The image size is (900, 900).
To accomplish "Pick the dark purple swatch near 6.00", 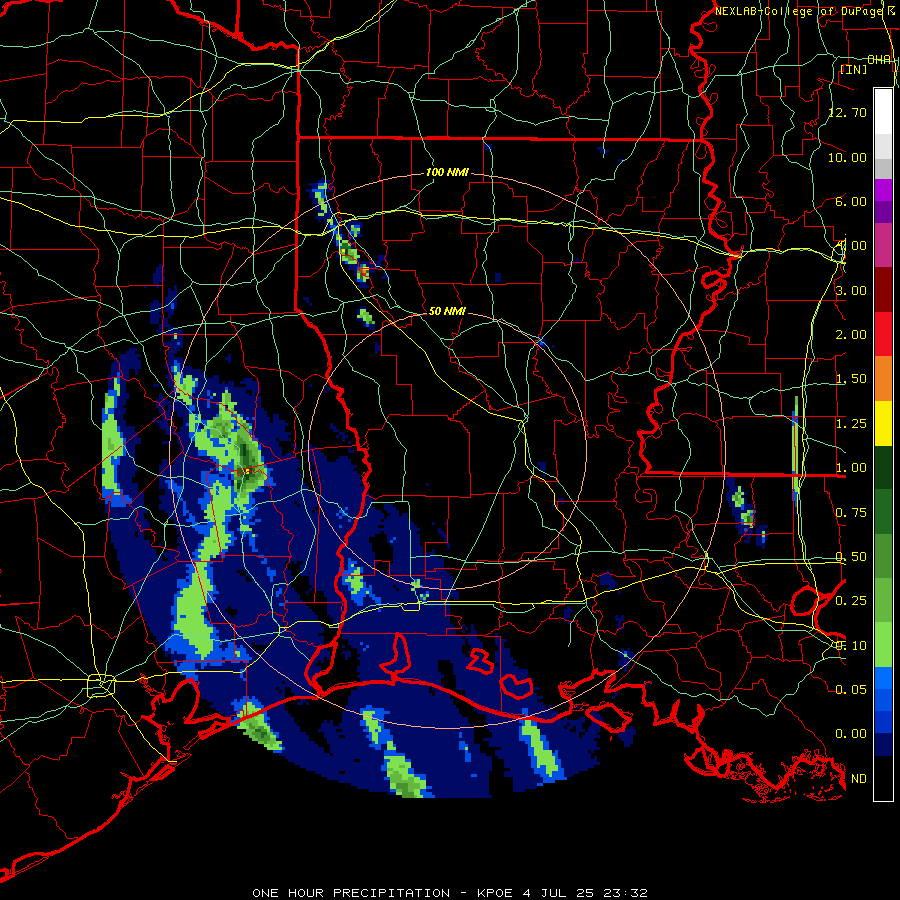I will pos(883,212).
